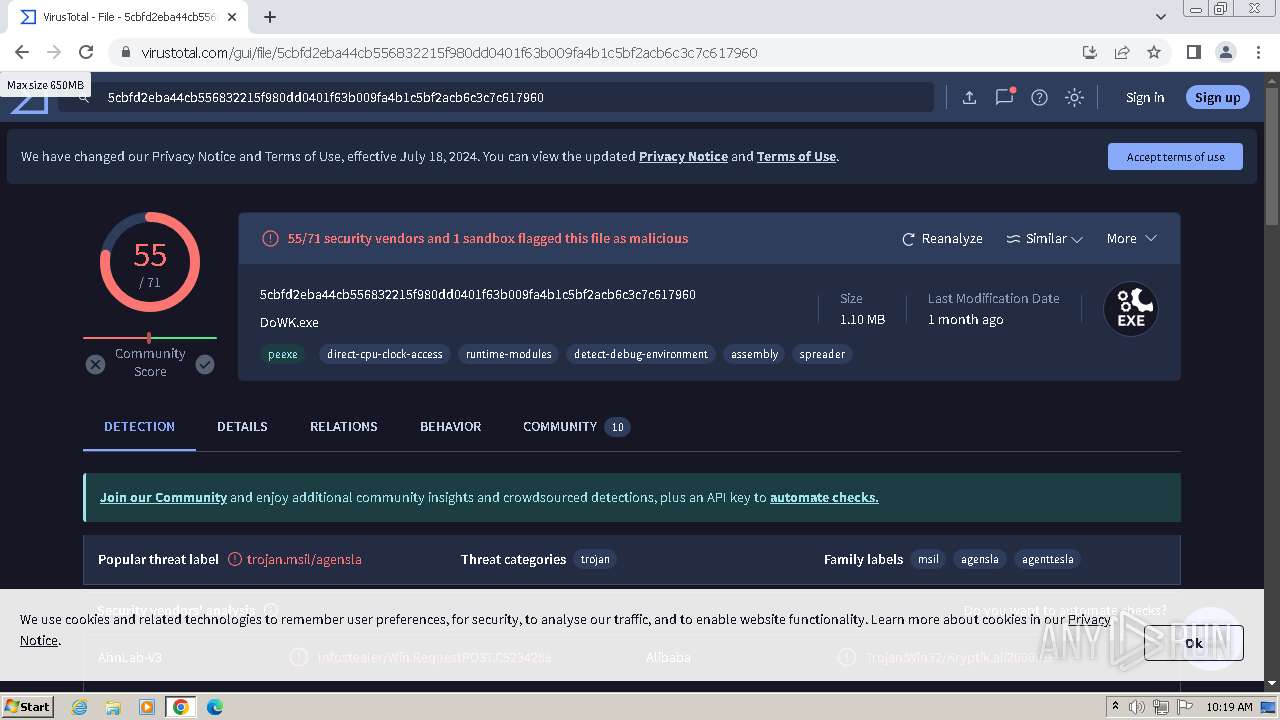1280x720 pixels.
Task: Click the trojan.msil/agensla threat label
Action: pos(304,559)
